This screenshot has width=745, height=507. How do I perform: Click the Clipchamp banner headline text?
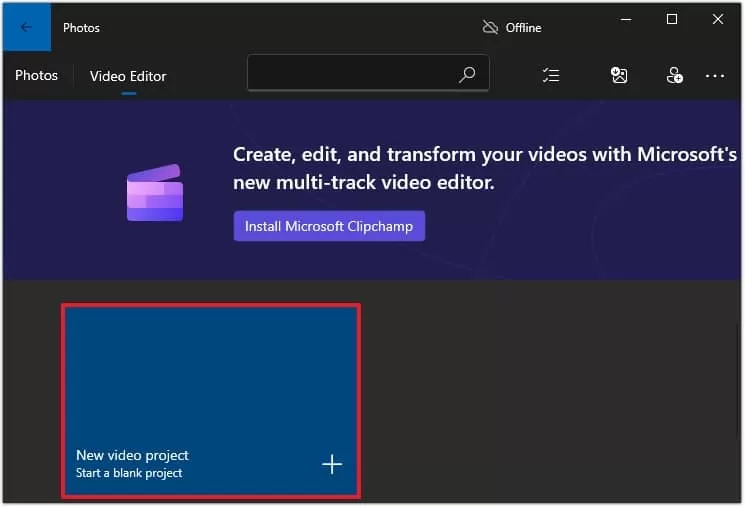pyautogui.click(x=485, y=168)
